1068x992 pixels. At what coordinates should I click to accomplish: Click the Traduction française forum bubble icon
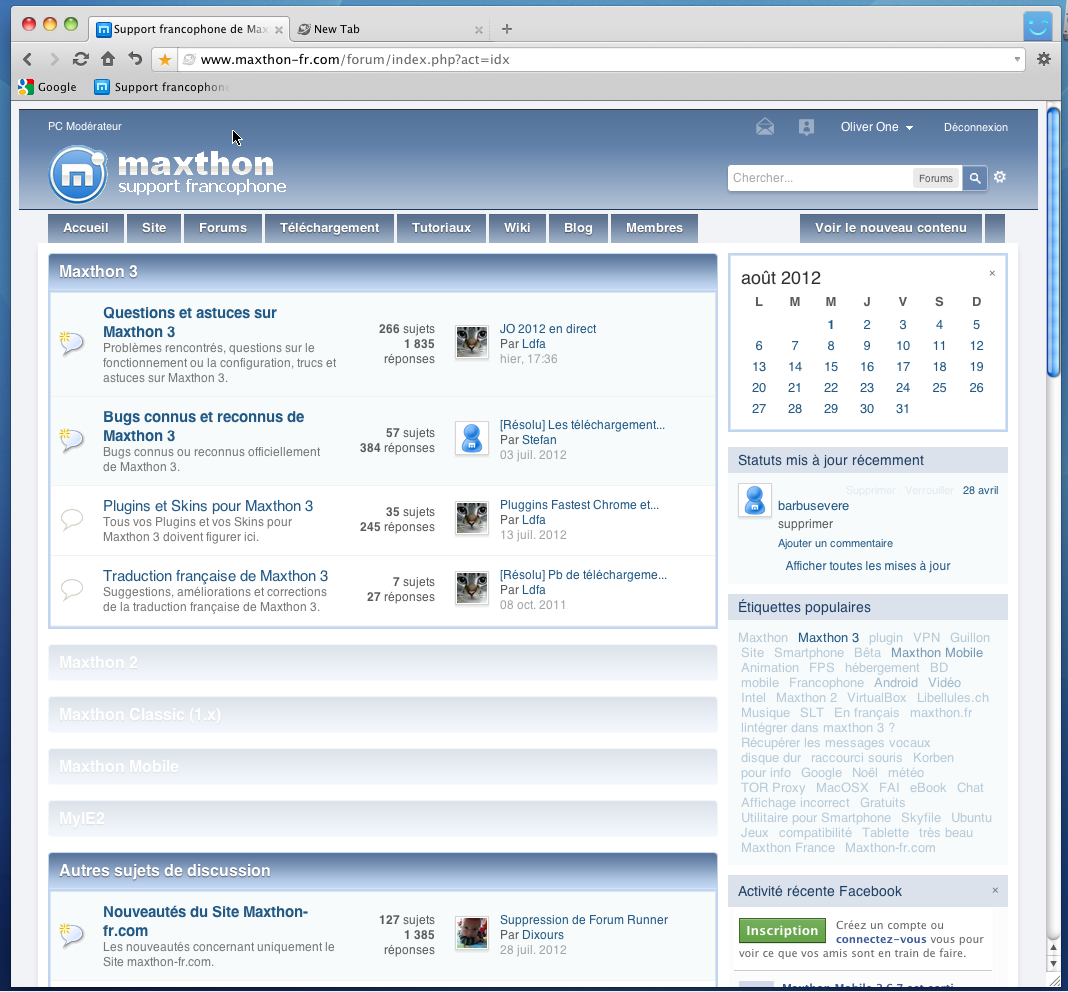(x=72, y=589)
